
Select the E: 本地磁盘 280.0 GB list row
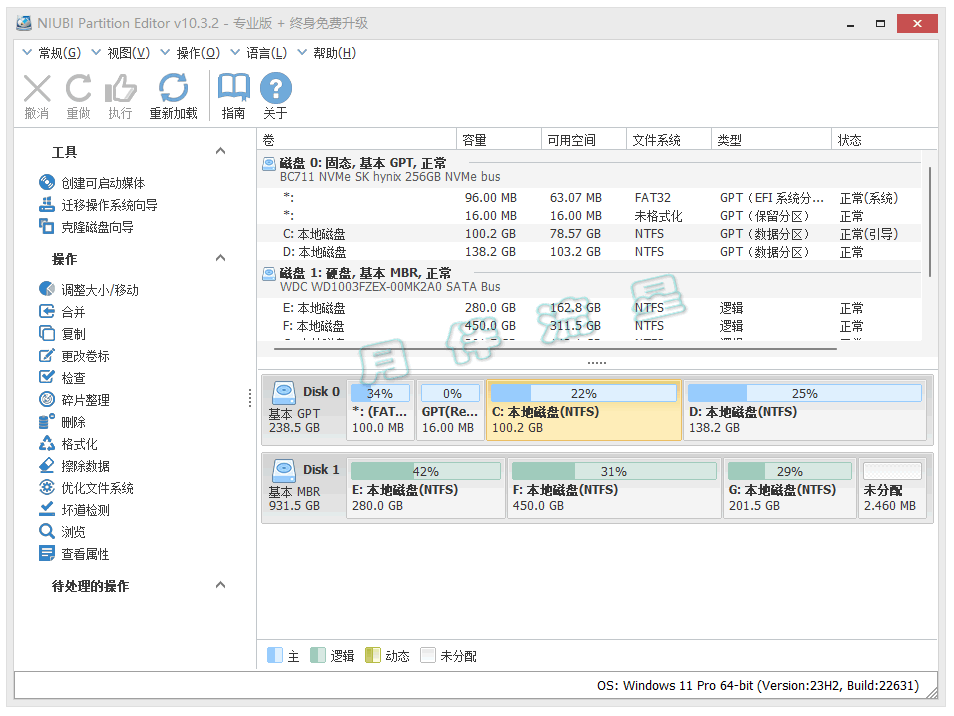tap(589, 308)
